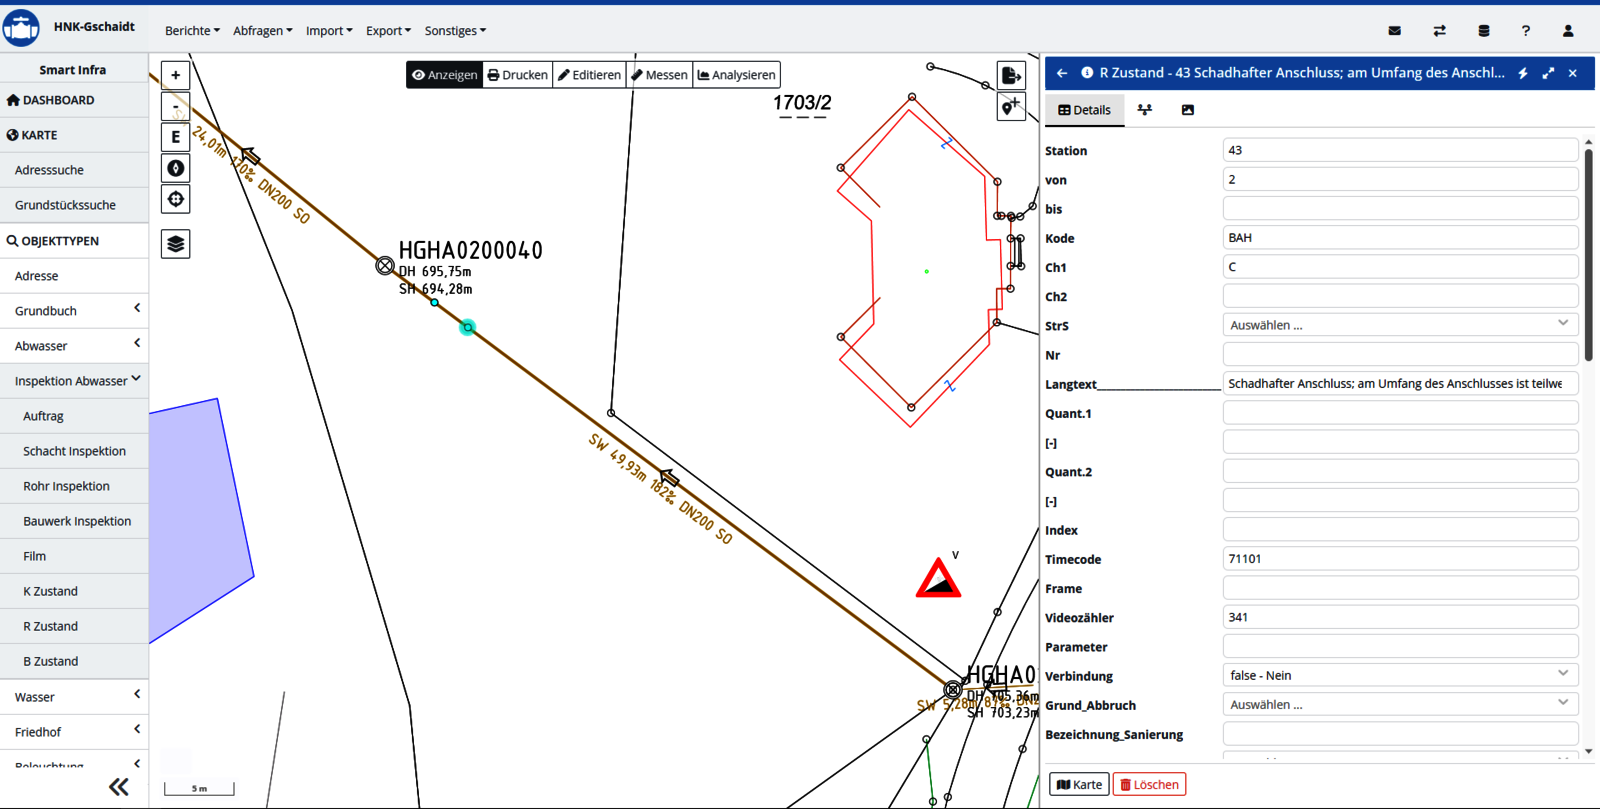The image size is (1600, 809).
Task: Open the map layers panel icon
Action: point(176,244)
